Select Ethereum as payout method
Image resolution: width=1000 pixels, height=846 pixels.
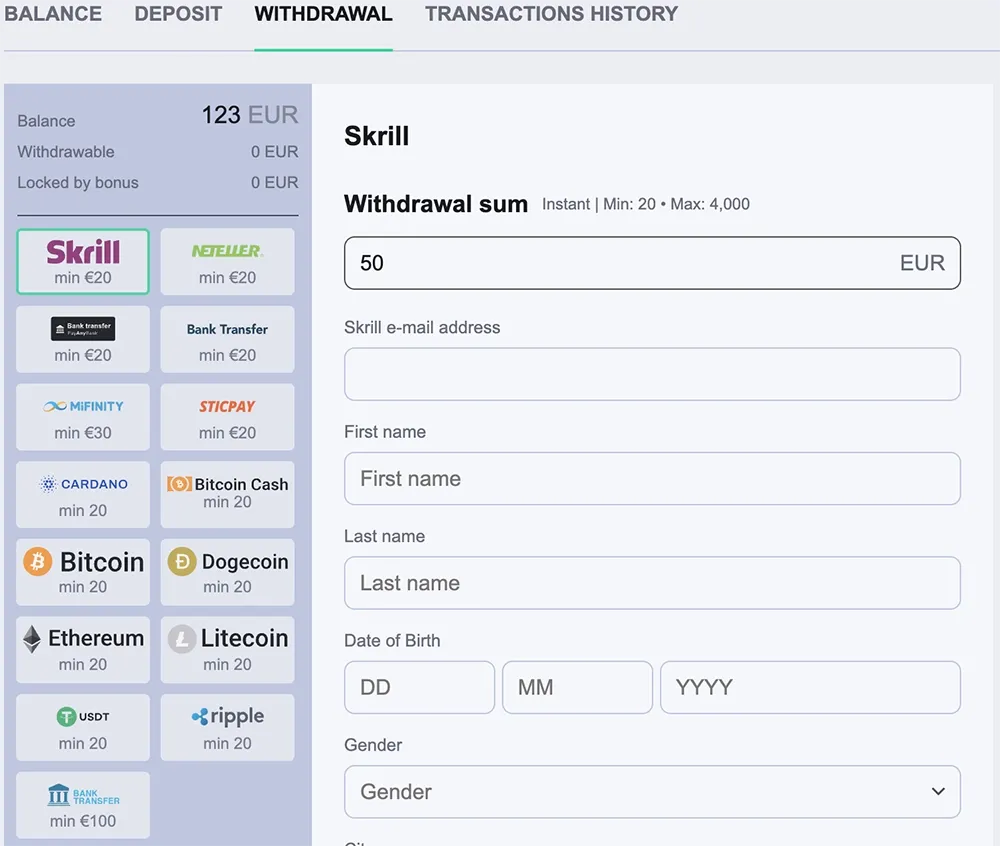(83, 650)
